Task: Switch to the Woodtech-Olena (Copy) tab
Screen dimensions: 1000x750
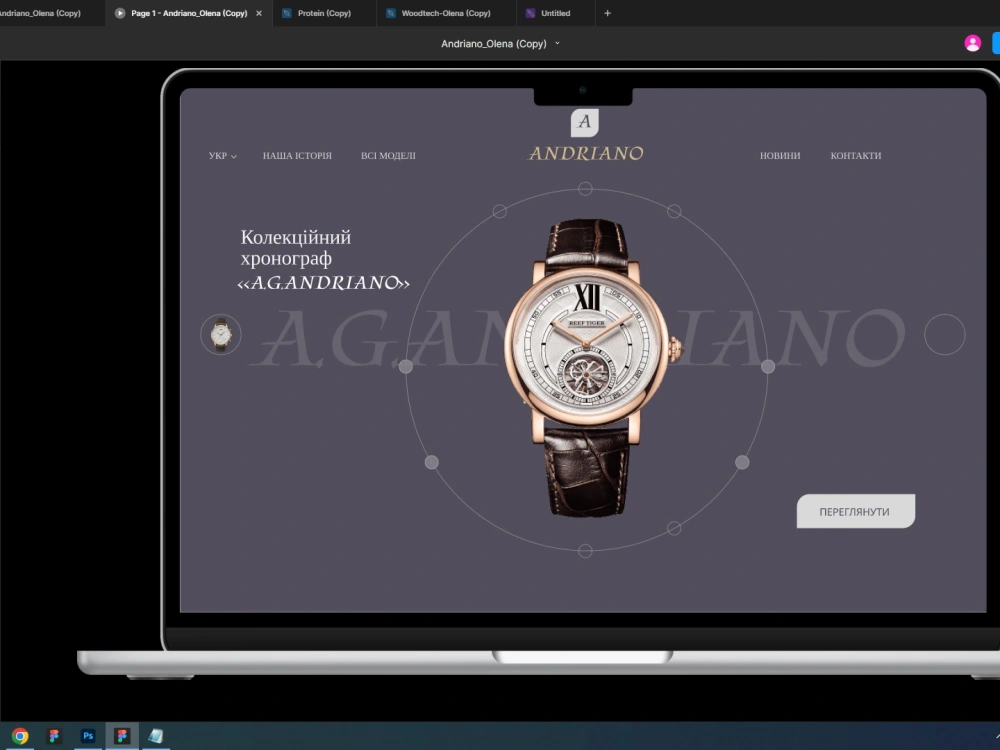Action: (446, 13)
